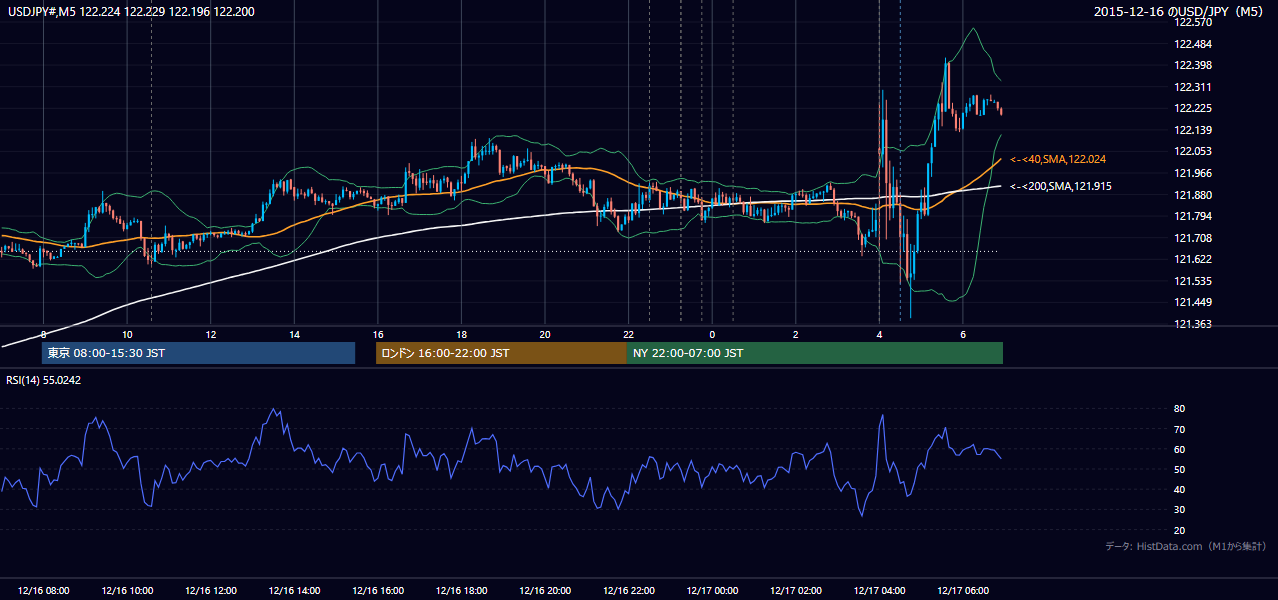1278x600 pixels.
Task: Click the ロンドン 16:00-22:00 JST session bar
Action: (x=501, y=353)
